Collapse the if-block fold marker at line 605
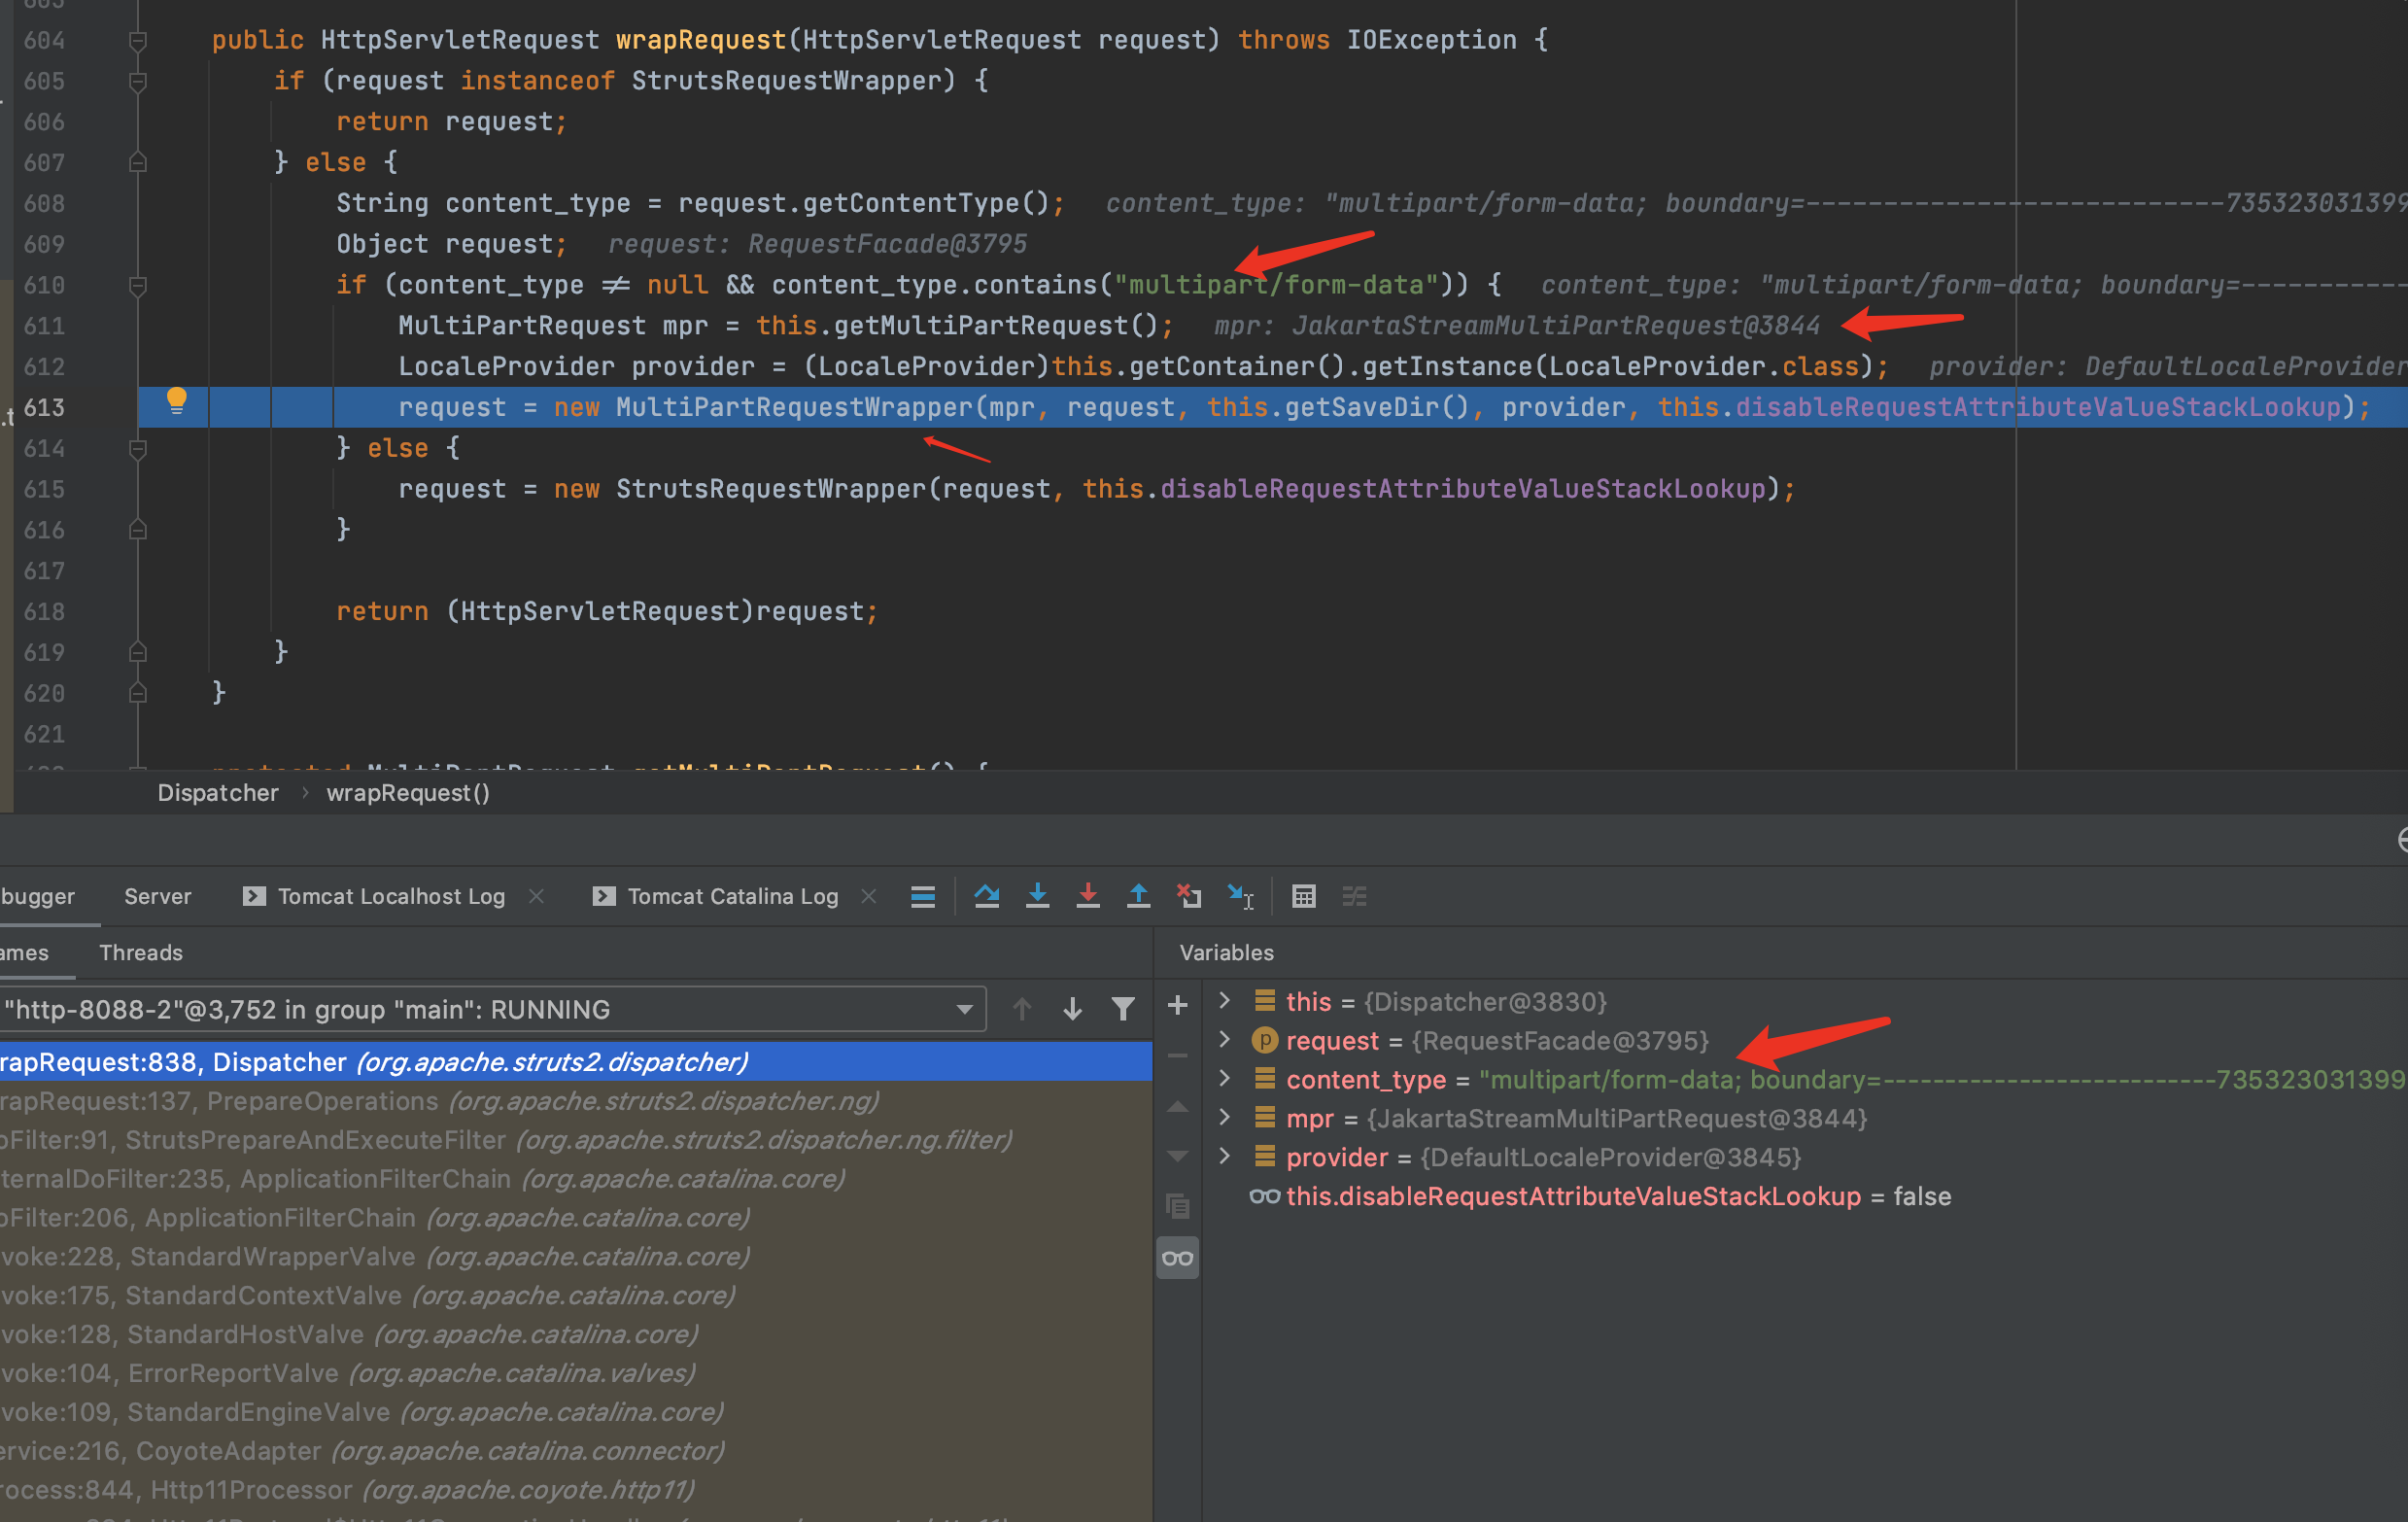 click(x=138, y=82)
